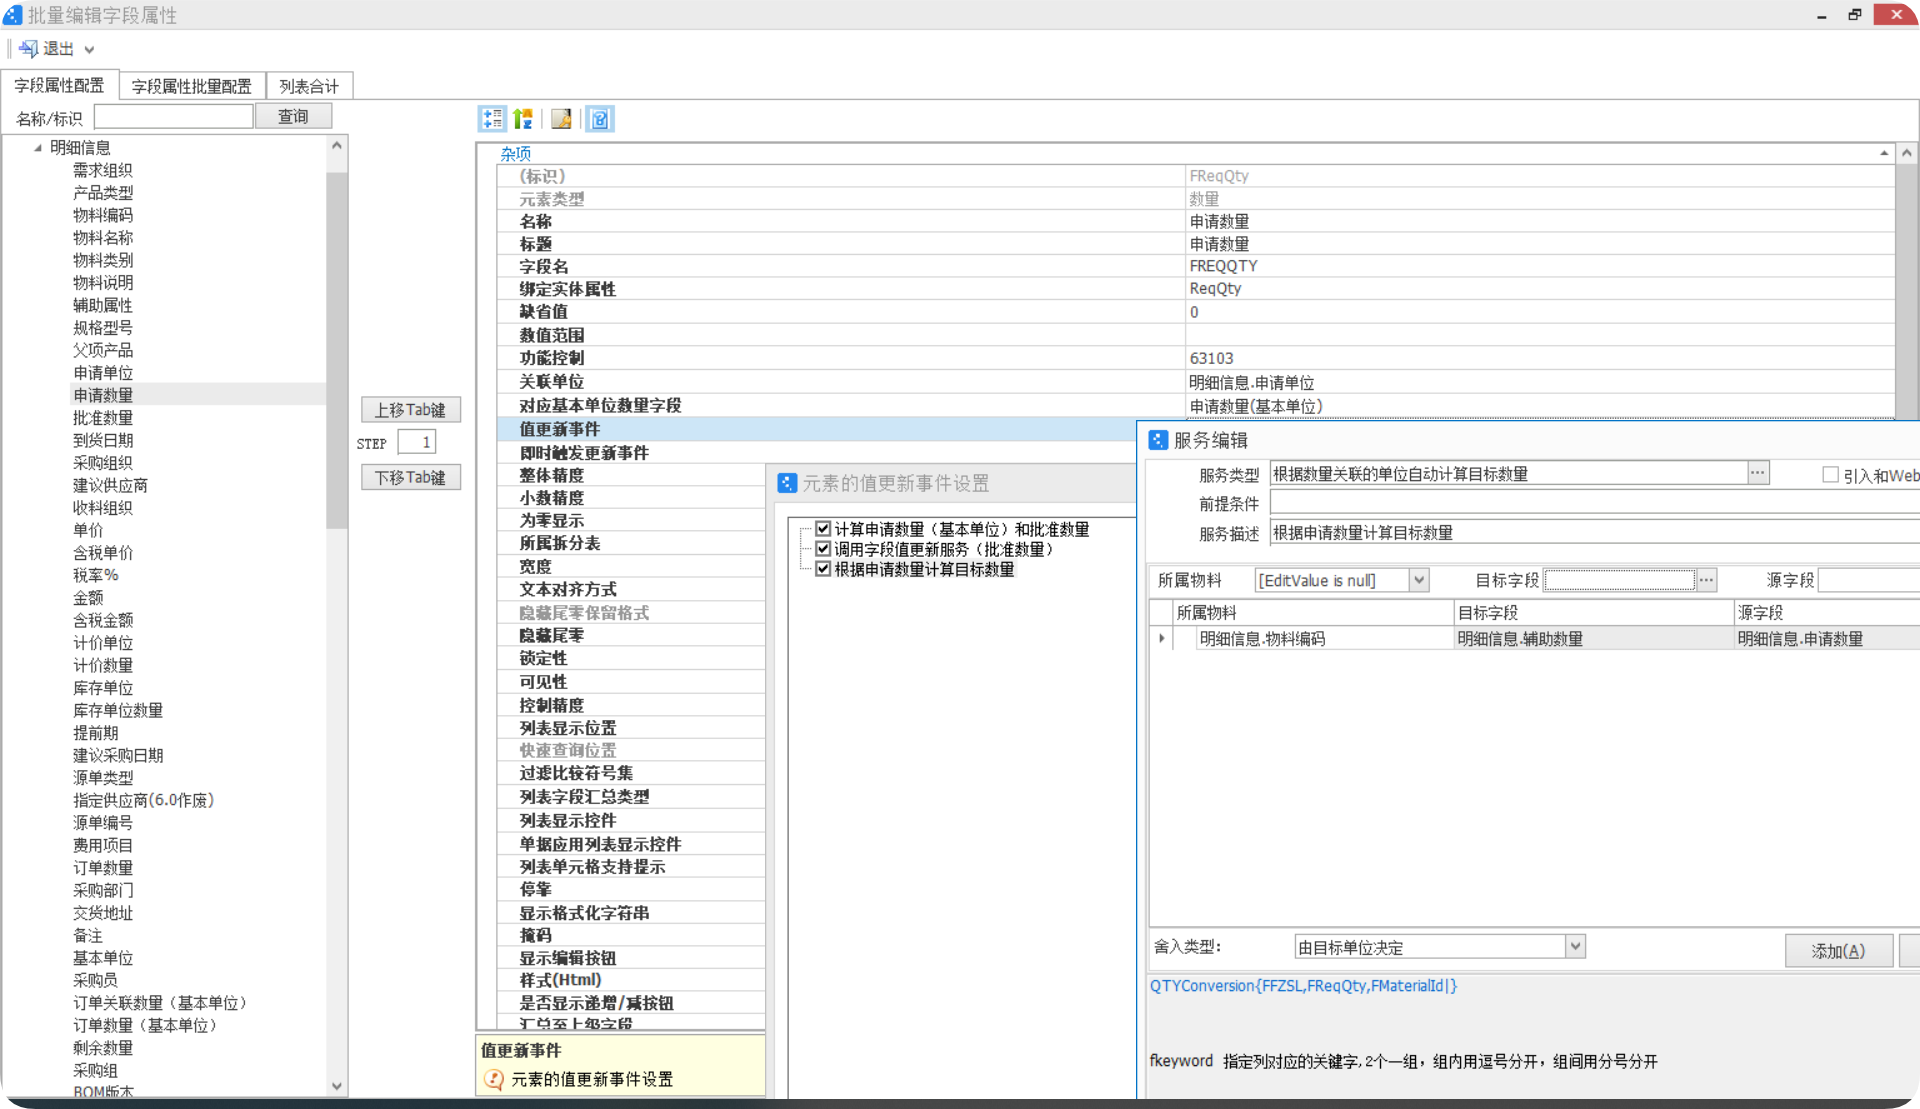Restore the window with the restore button
Image resolution: width=1920 pixels, height=1109 pixels.
[x=1855, y=15]
